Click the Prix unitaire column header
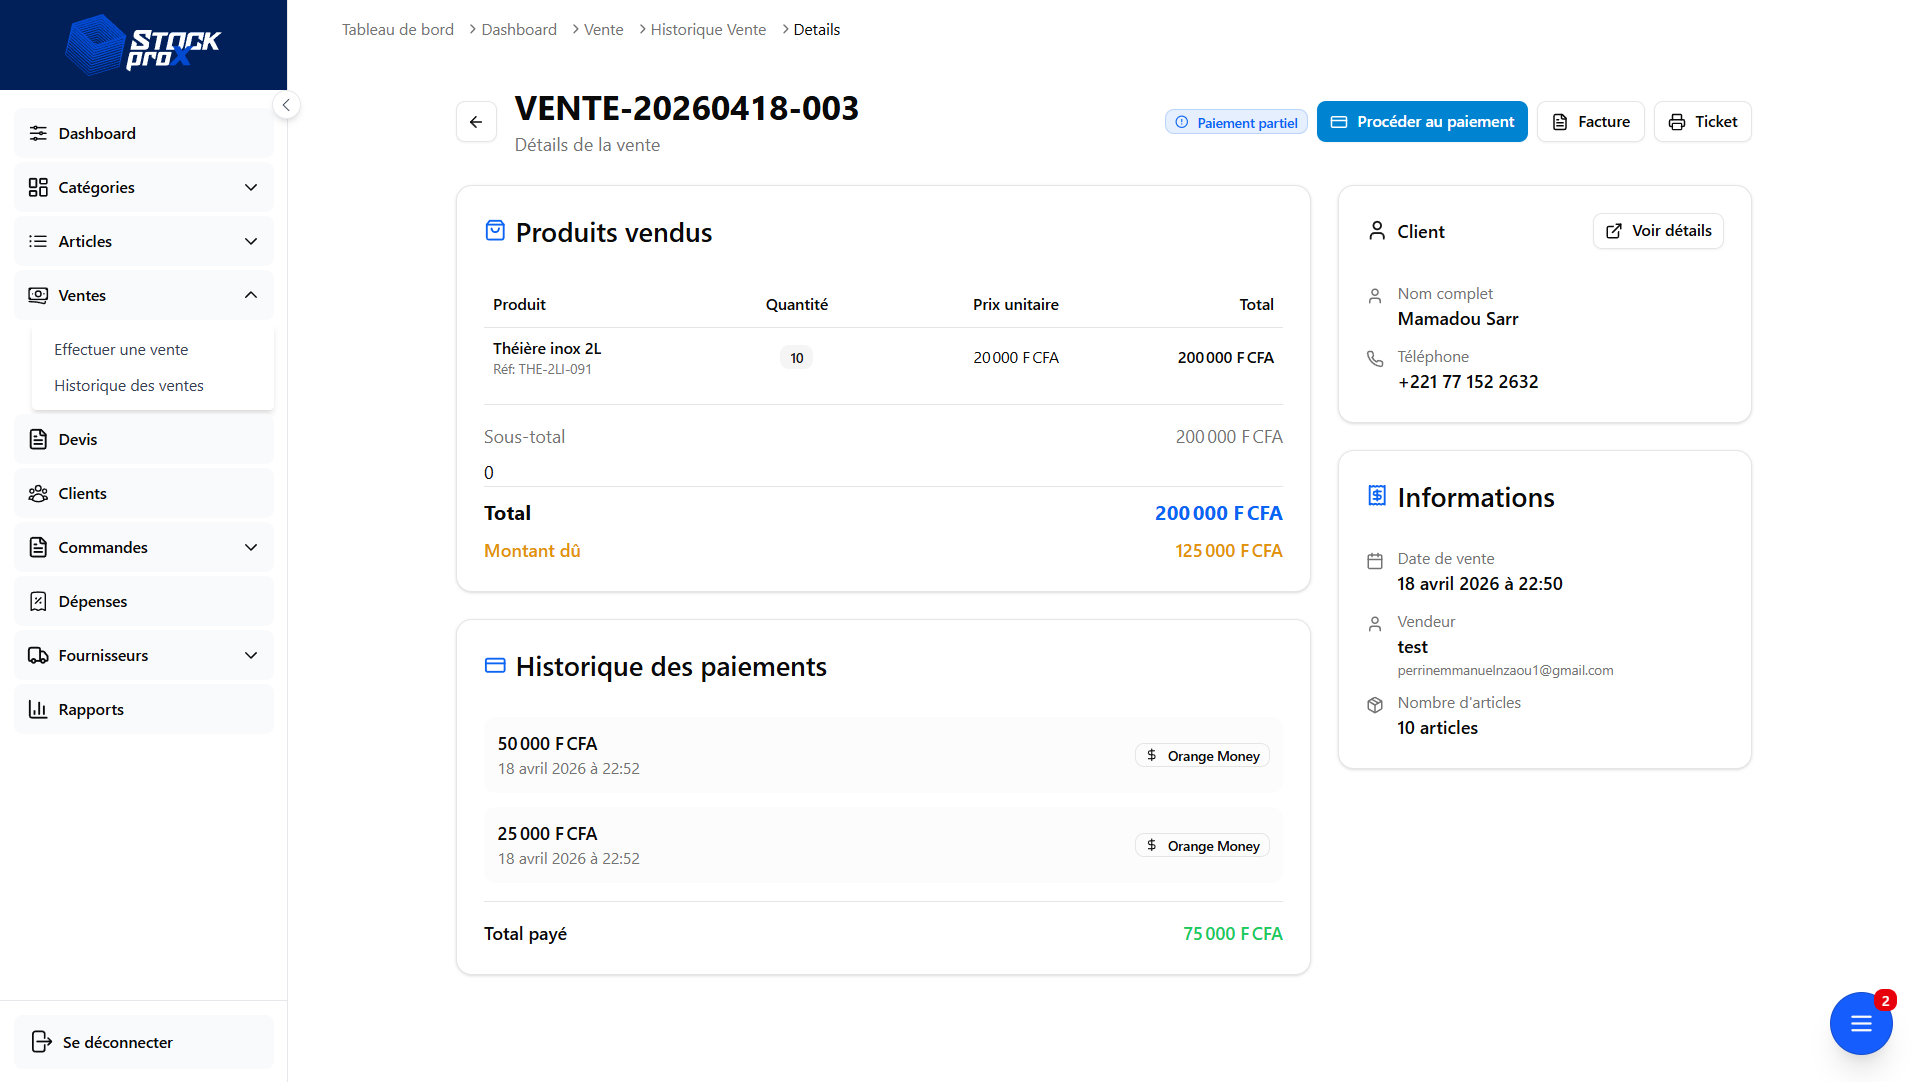1920x1082 pixels. click(1016, 304)
